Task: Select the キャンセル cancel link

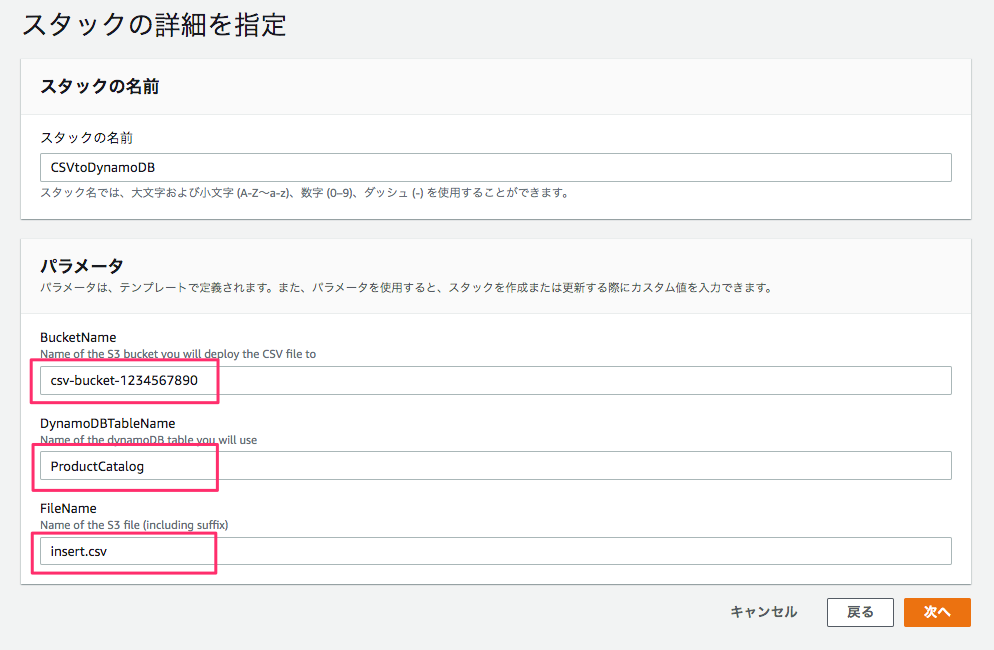Action: [762, 612]
